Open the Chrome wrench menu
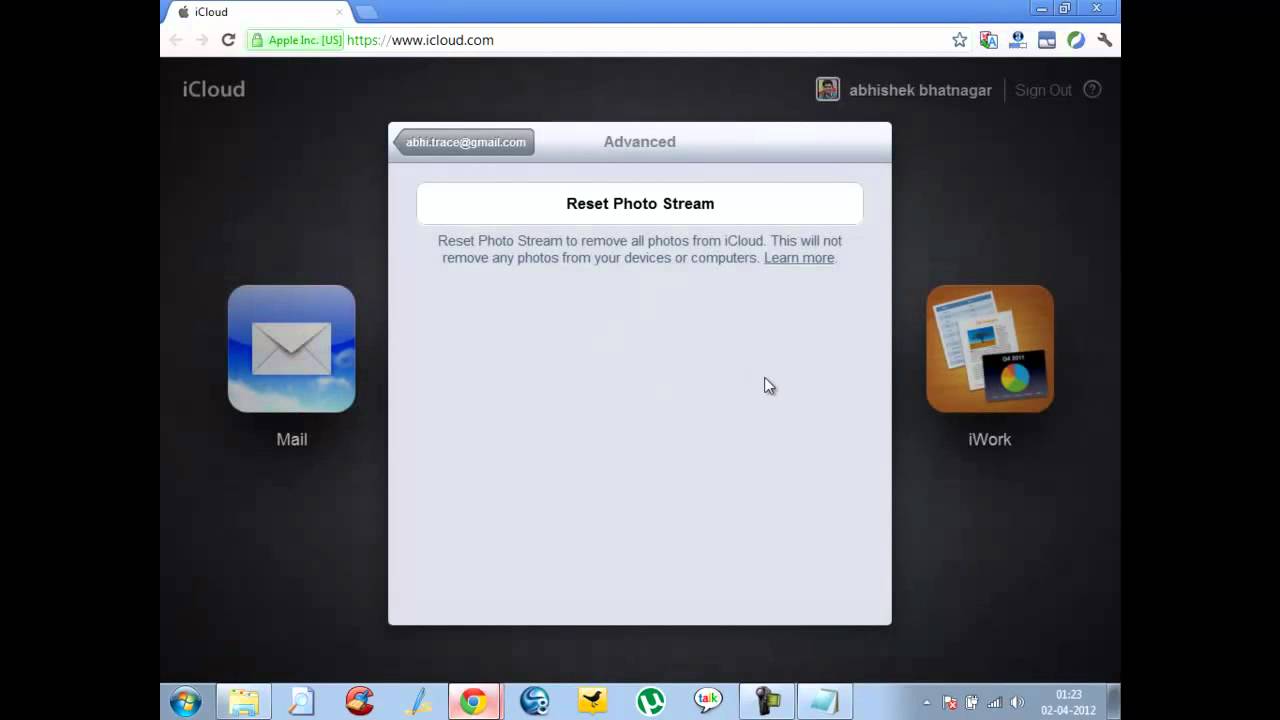Viewport: 1280px width, 720px height. coord(1105,40)
